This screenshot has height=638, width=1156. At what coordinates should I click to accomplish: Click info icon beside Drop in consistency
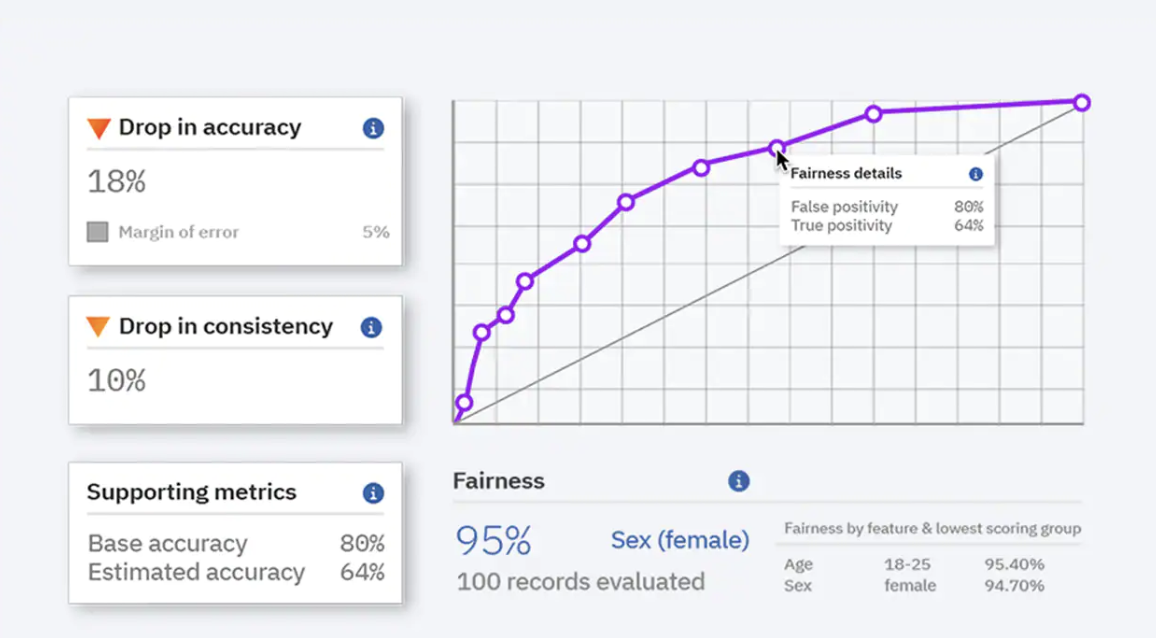(371, 327)
